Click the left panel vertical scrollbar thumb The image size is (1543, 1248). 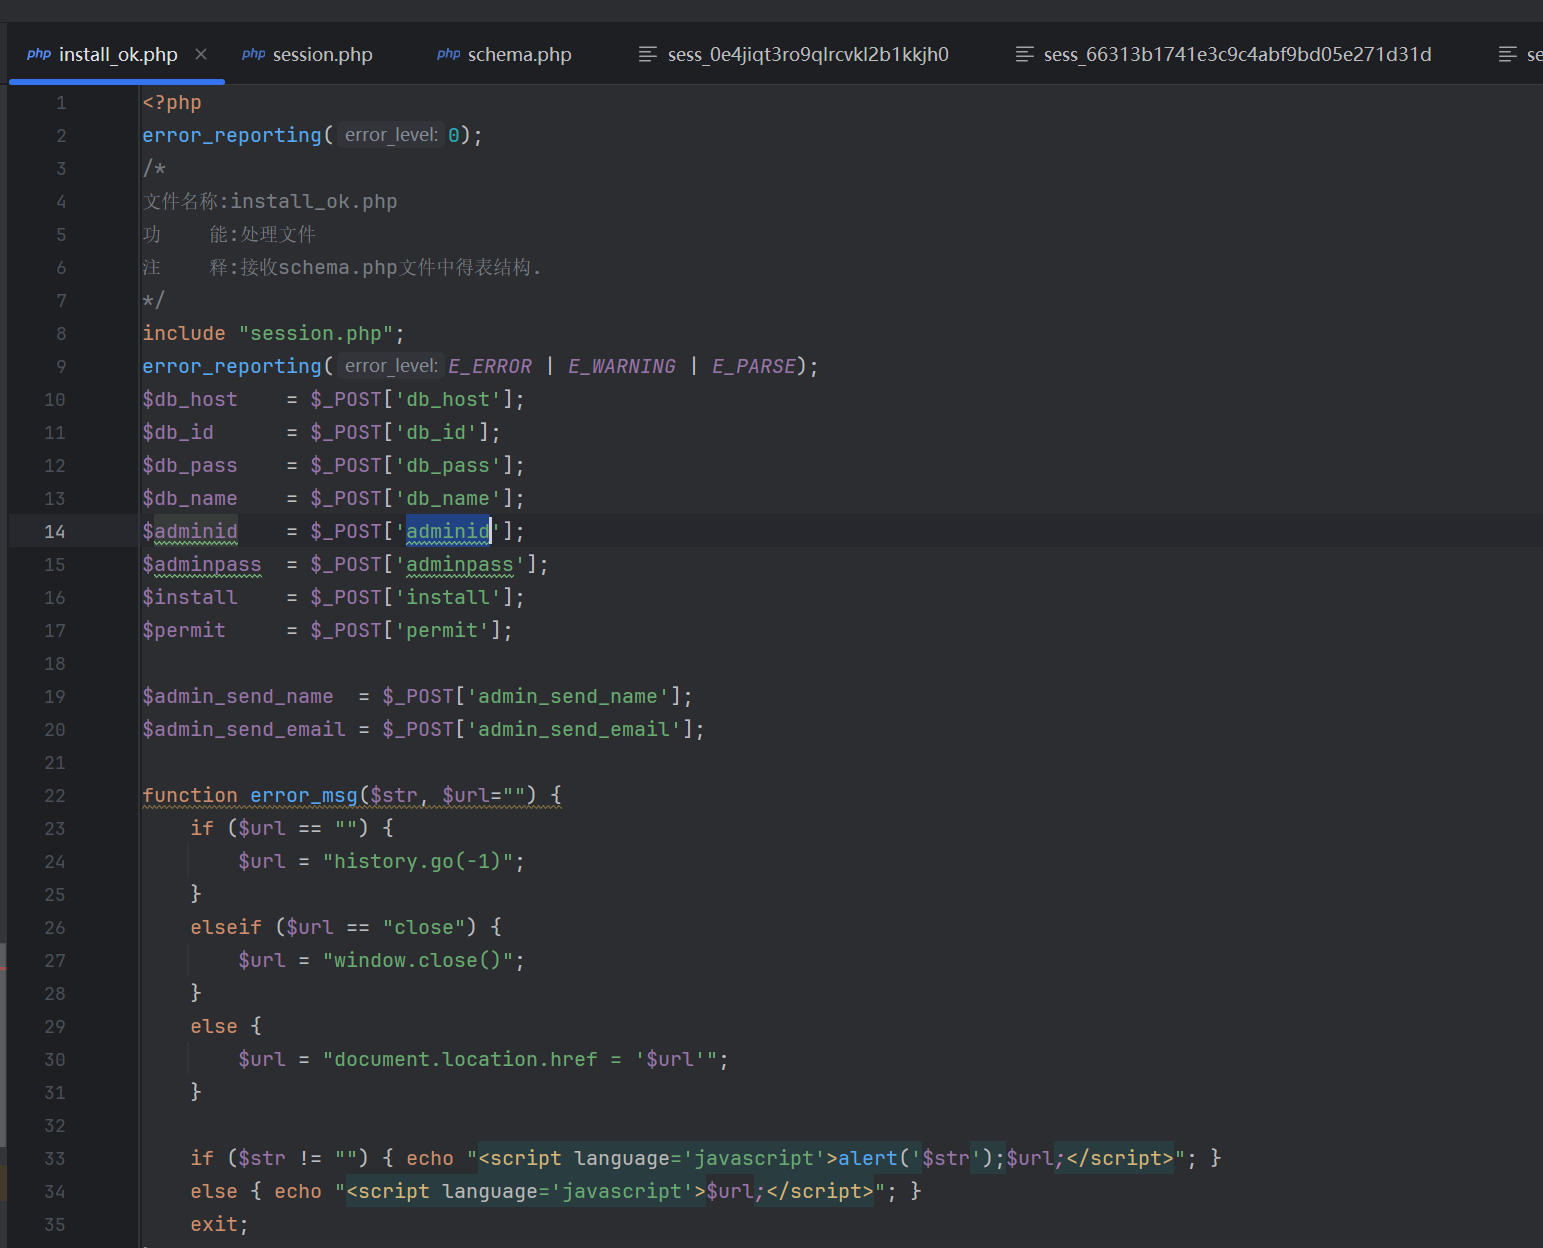[3, 1045]
